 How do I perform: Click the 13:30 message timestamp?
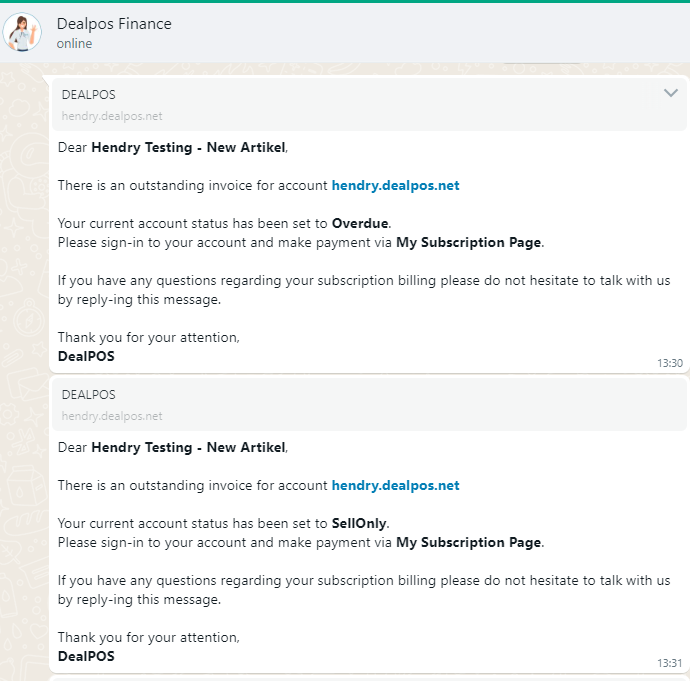[x=670, y=363]
